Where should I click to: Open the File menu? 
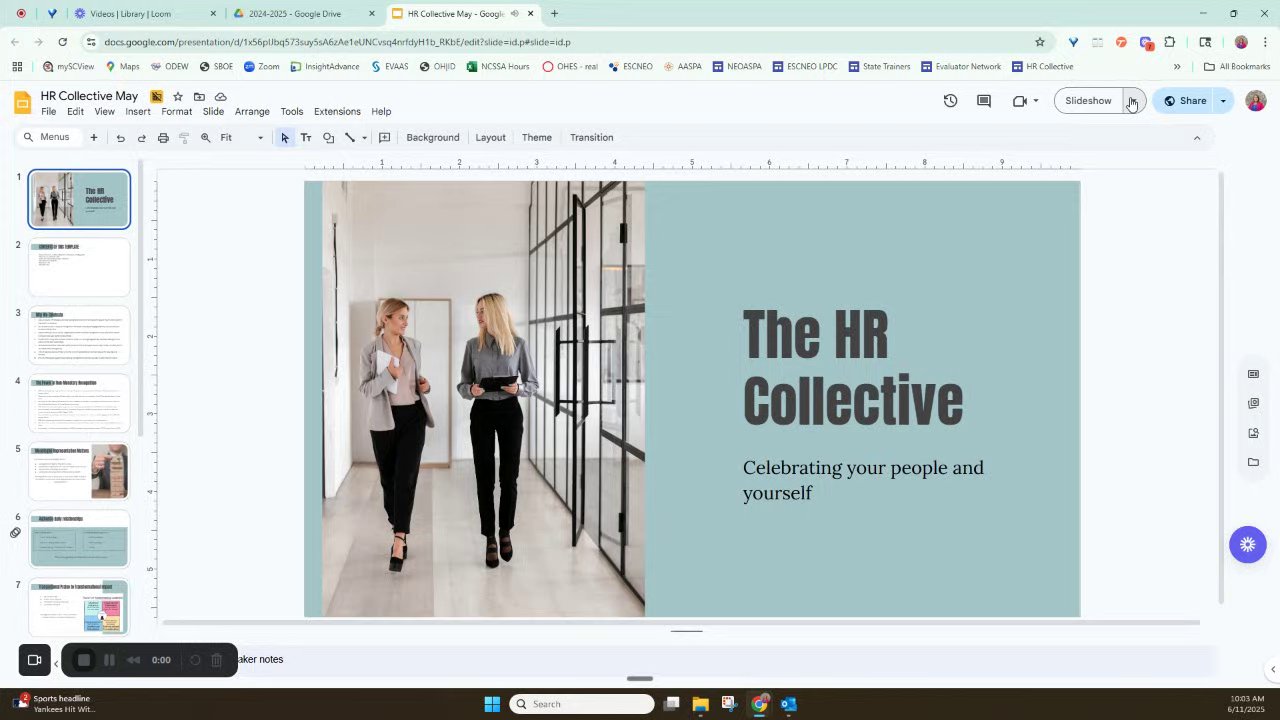[48, 112]
